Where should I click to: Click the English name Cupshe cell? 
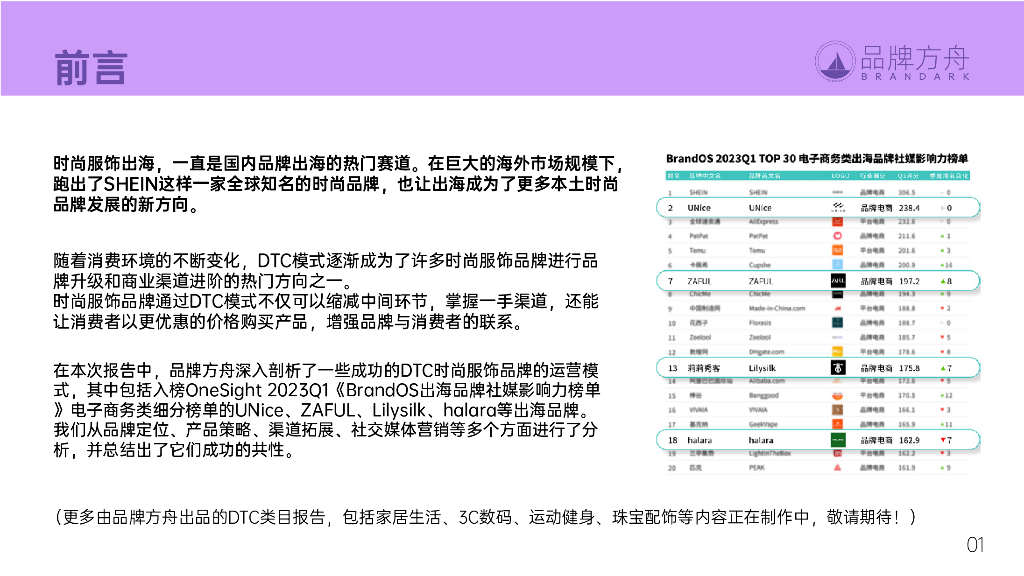tap(760, 265)
